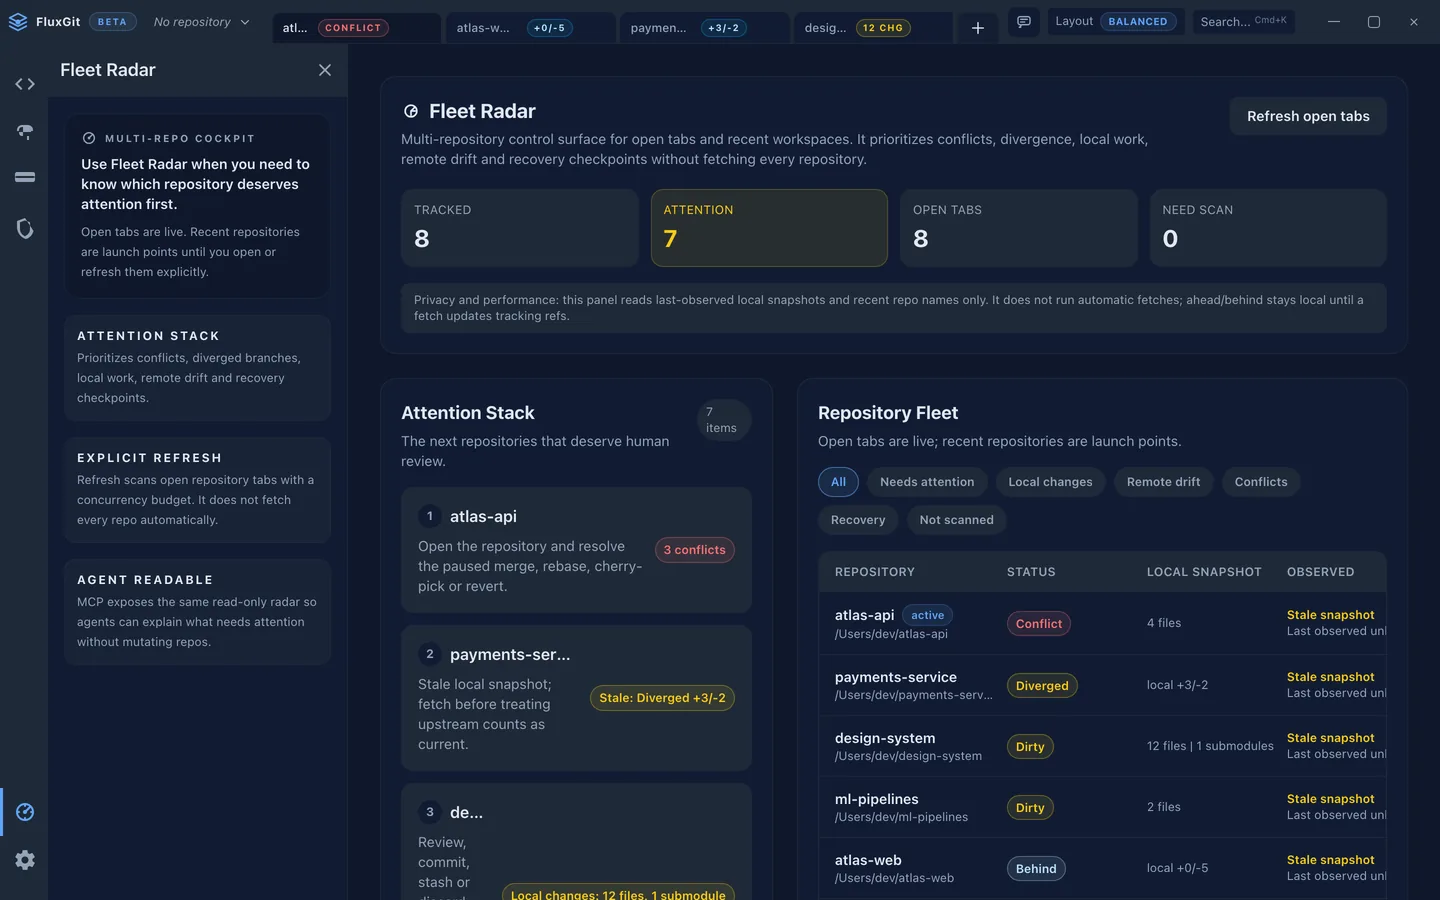
Task: Open the code brackets sidebar view
Action: point(25,84)
